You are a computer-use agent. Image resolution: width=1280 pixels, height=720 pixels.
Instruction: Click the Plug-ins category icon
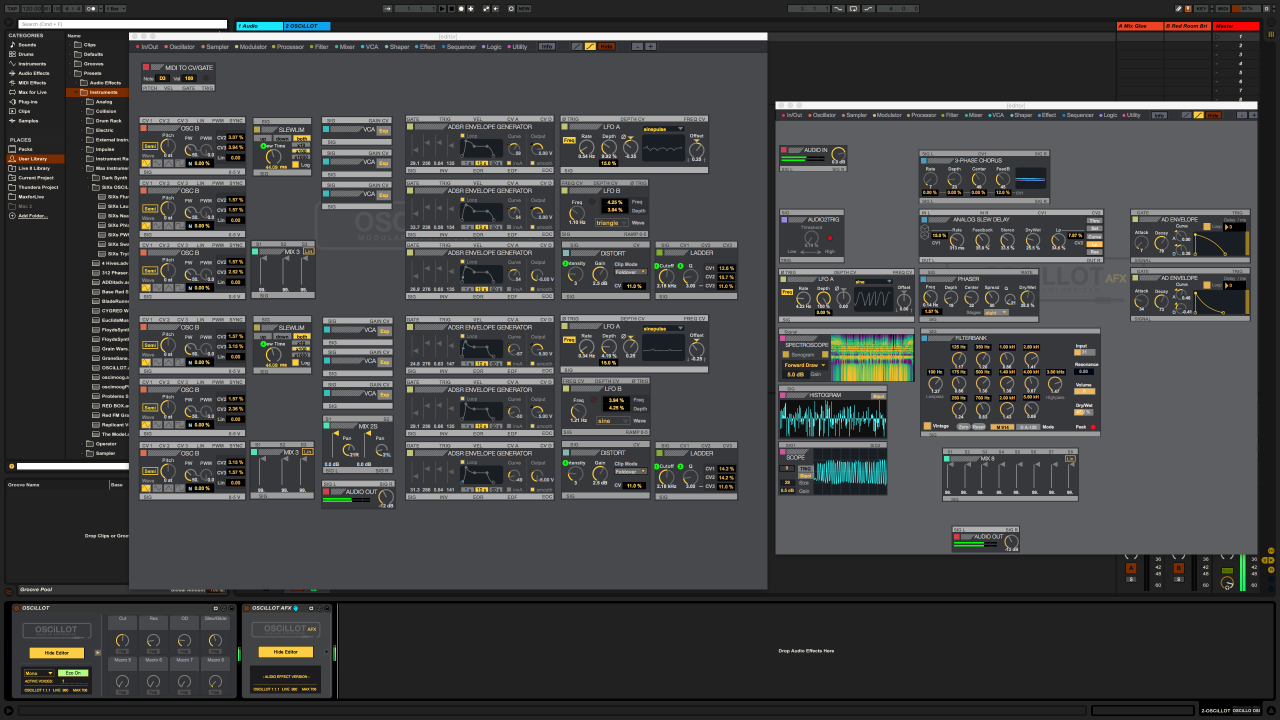tap(12, 102)
